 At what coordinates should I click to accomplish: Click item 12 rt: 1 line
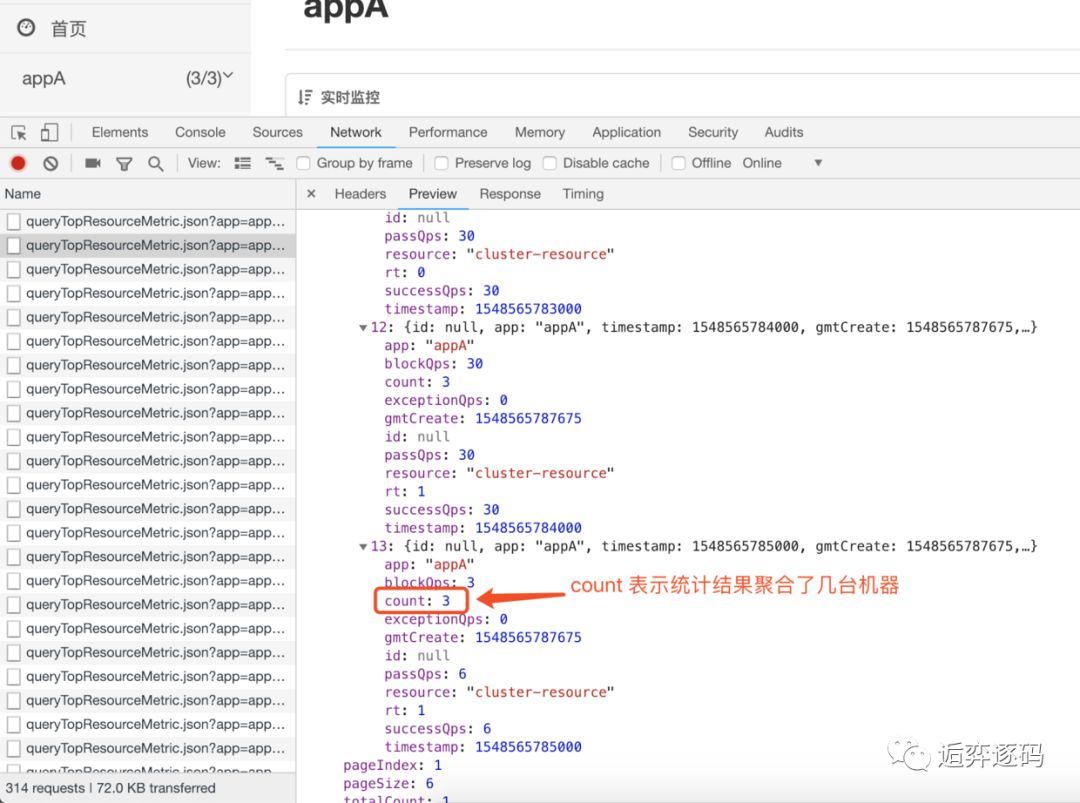(405, 492)
